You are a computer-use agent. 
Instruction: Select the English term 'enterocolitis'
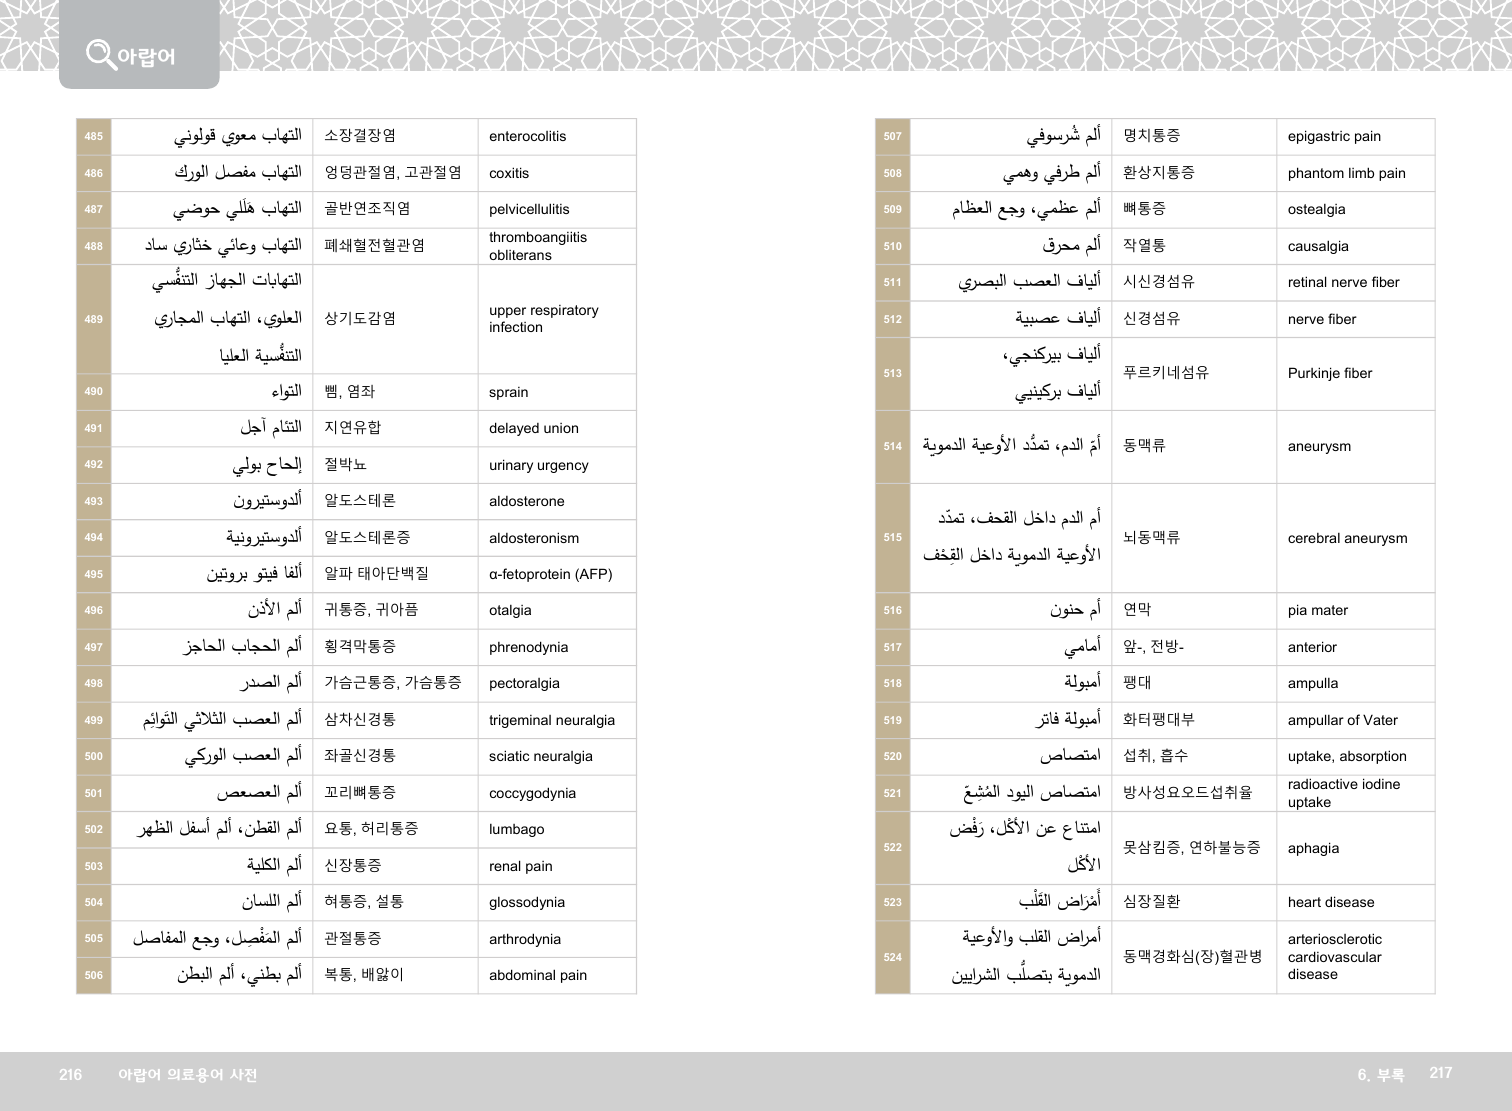tap(527, 137)
